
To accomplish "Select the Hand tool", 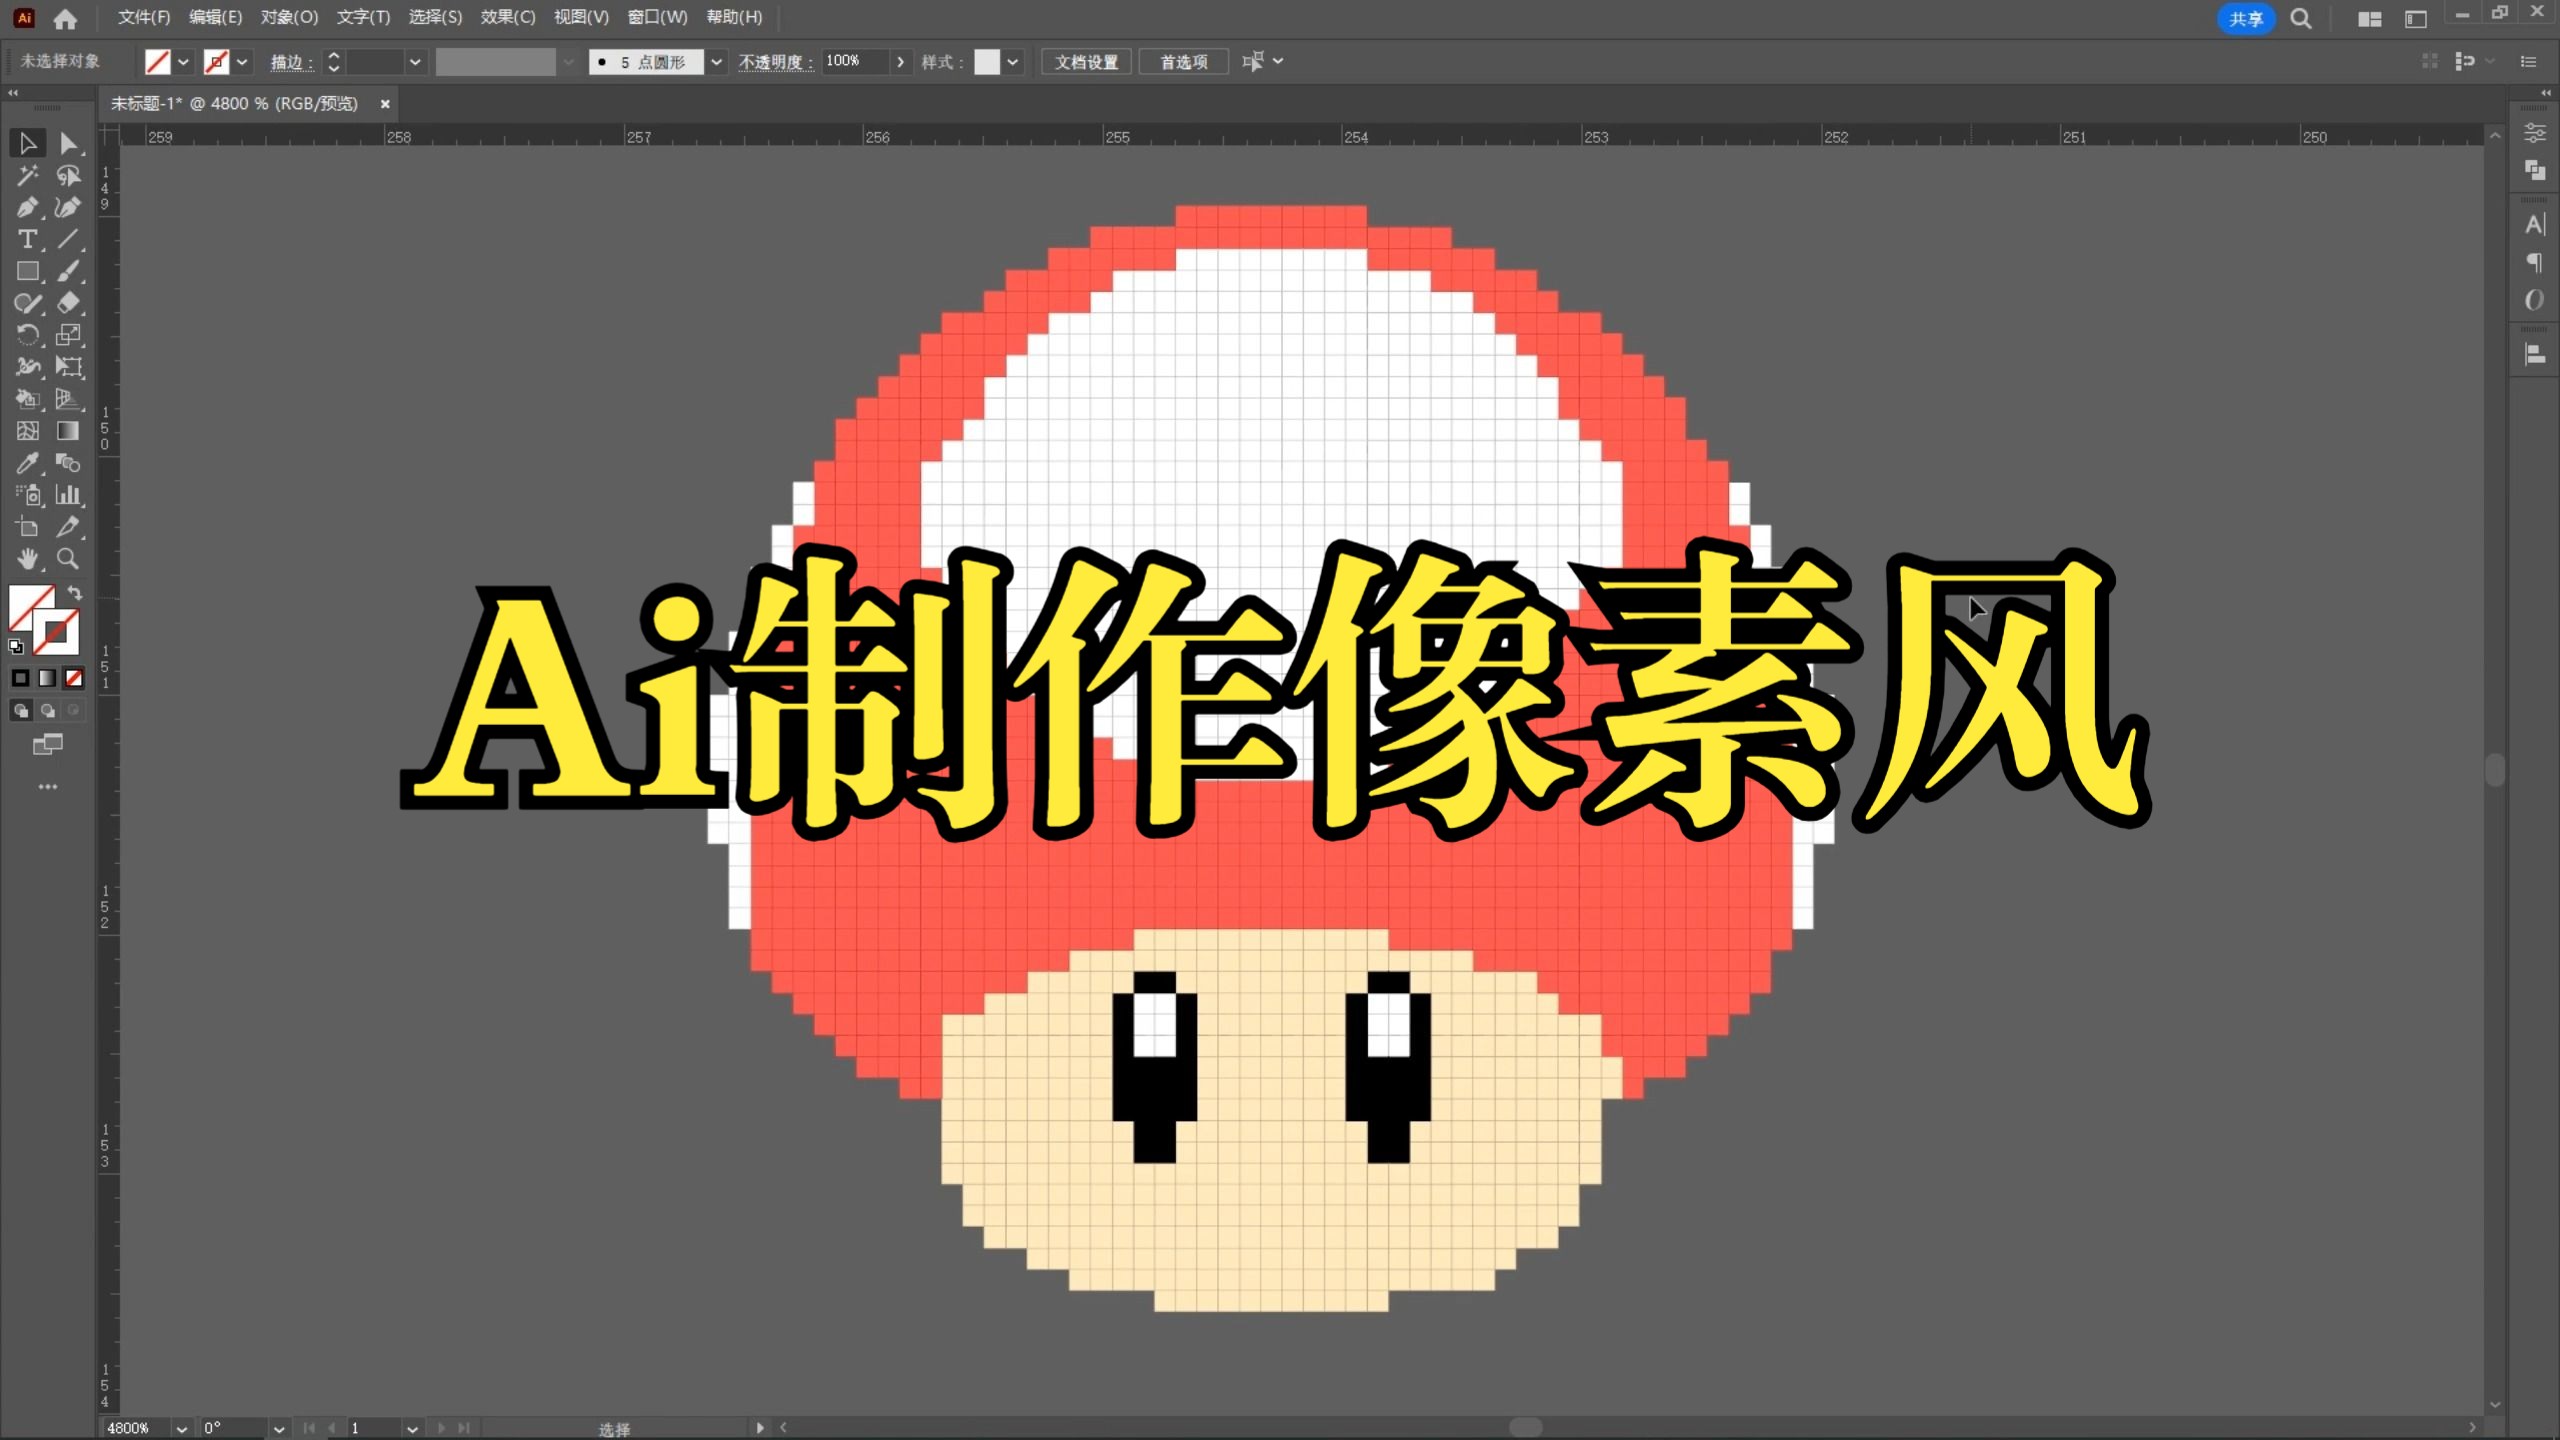I will (x=27, y=559).
